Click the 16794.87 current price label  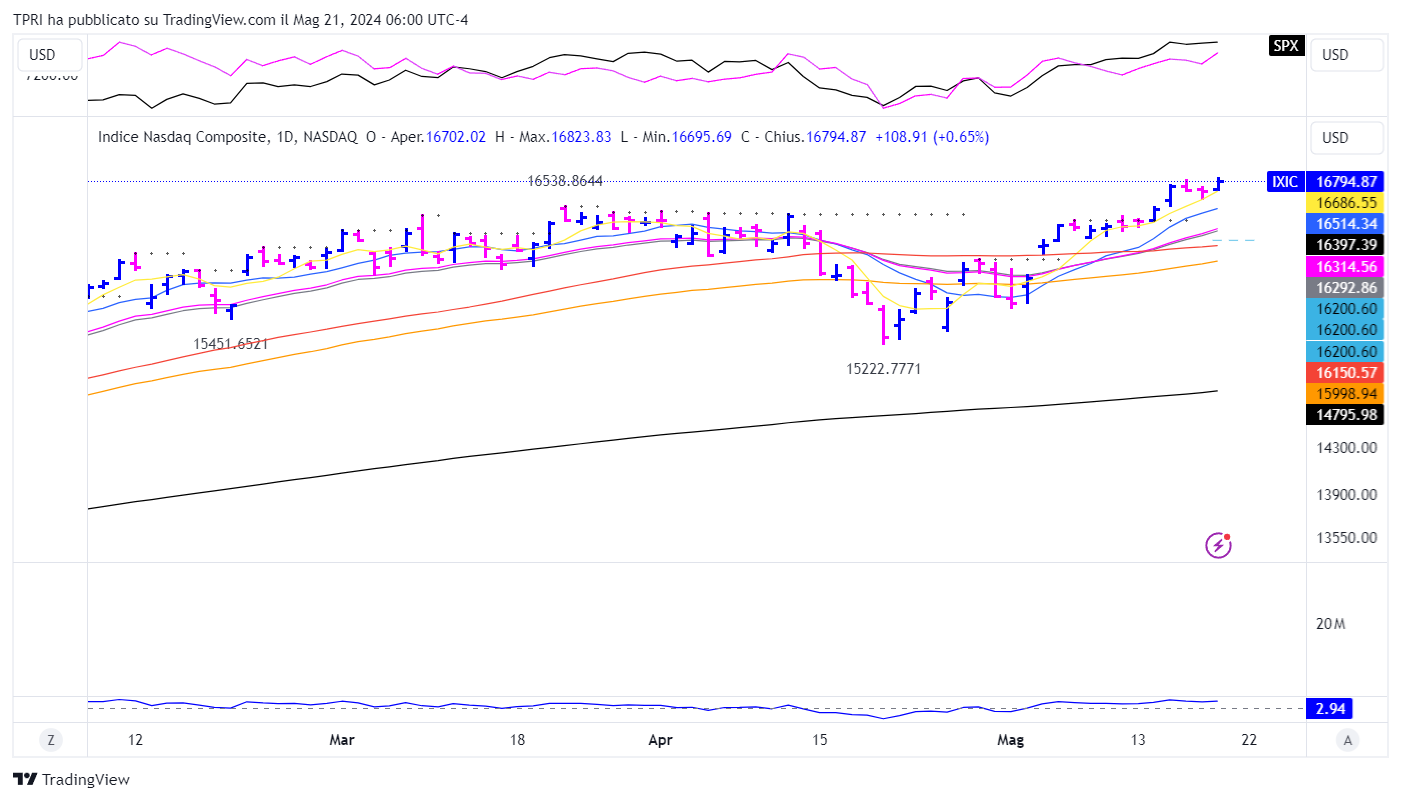(x=1346, y=182)
